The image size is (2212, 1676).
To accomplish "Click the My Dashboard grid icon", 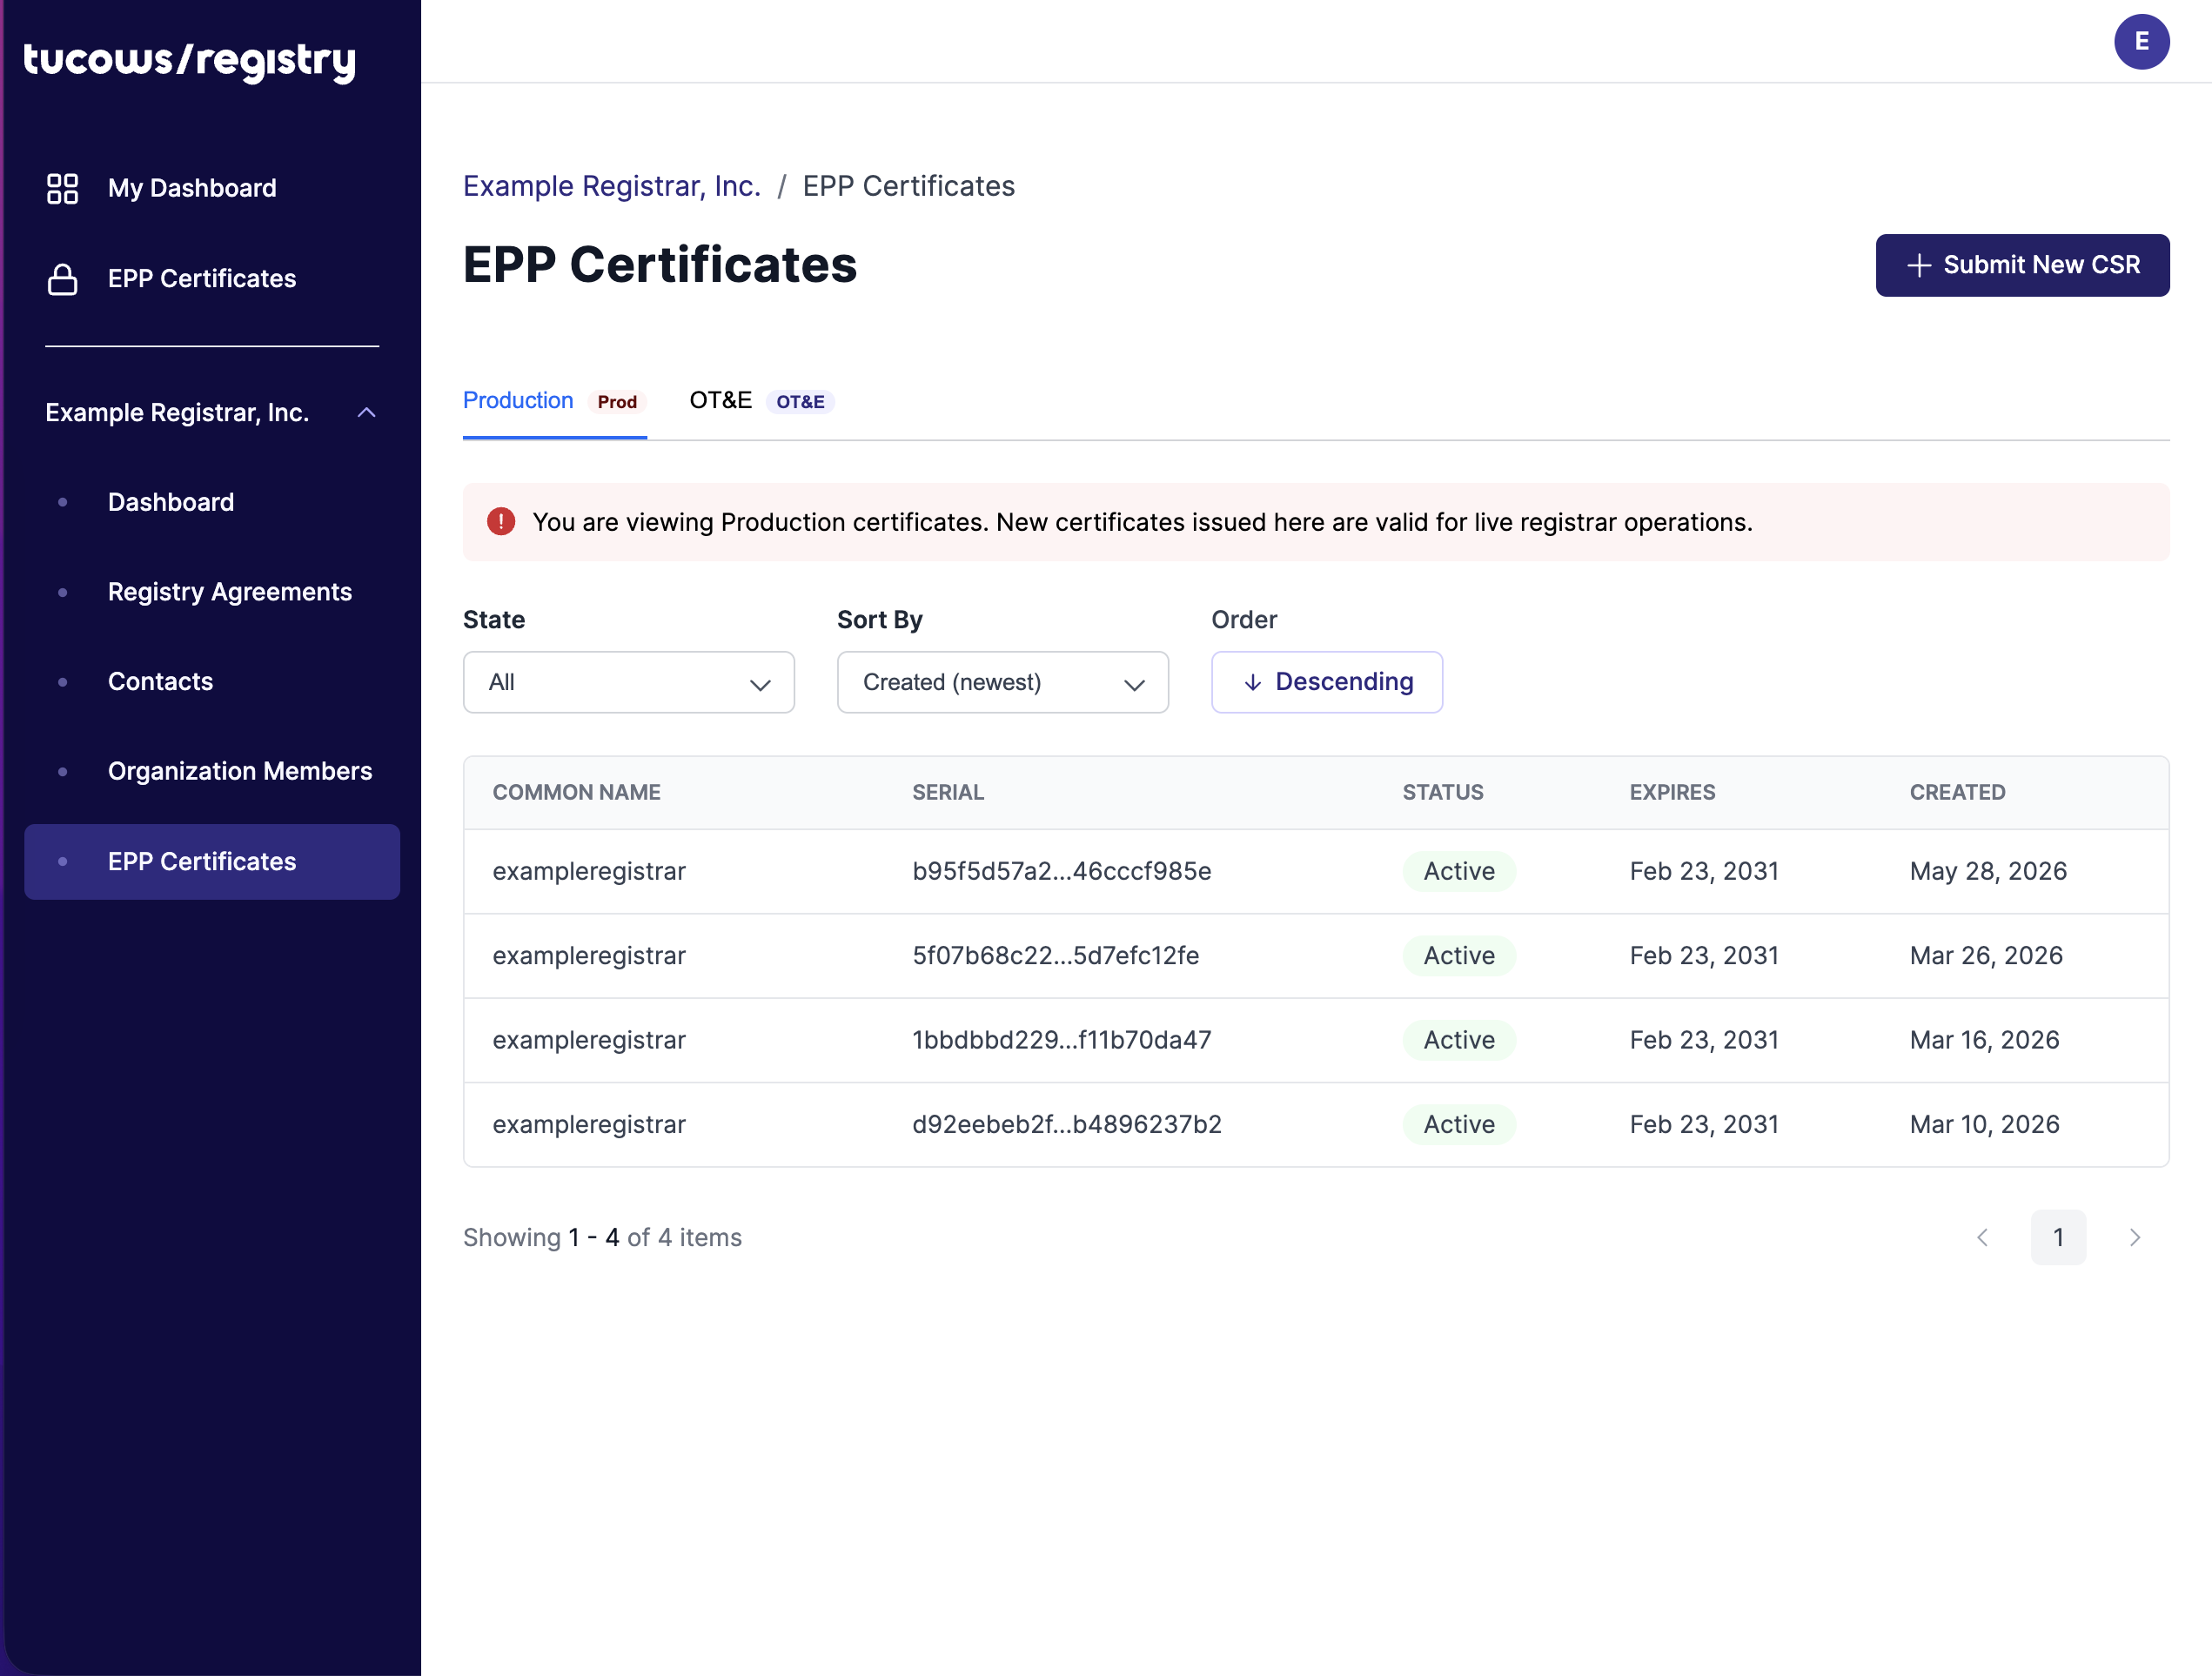I will click(63, 188).
